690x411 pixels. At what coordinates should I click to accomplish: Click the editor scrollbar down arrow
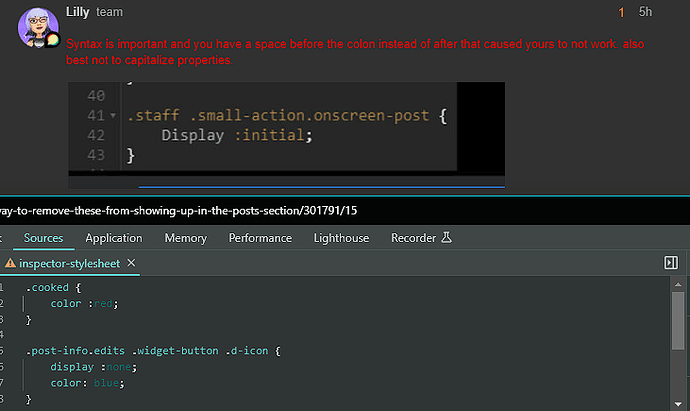point(678,404)
